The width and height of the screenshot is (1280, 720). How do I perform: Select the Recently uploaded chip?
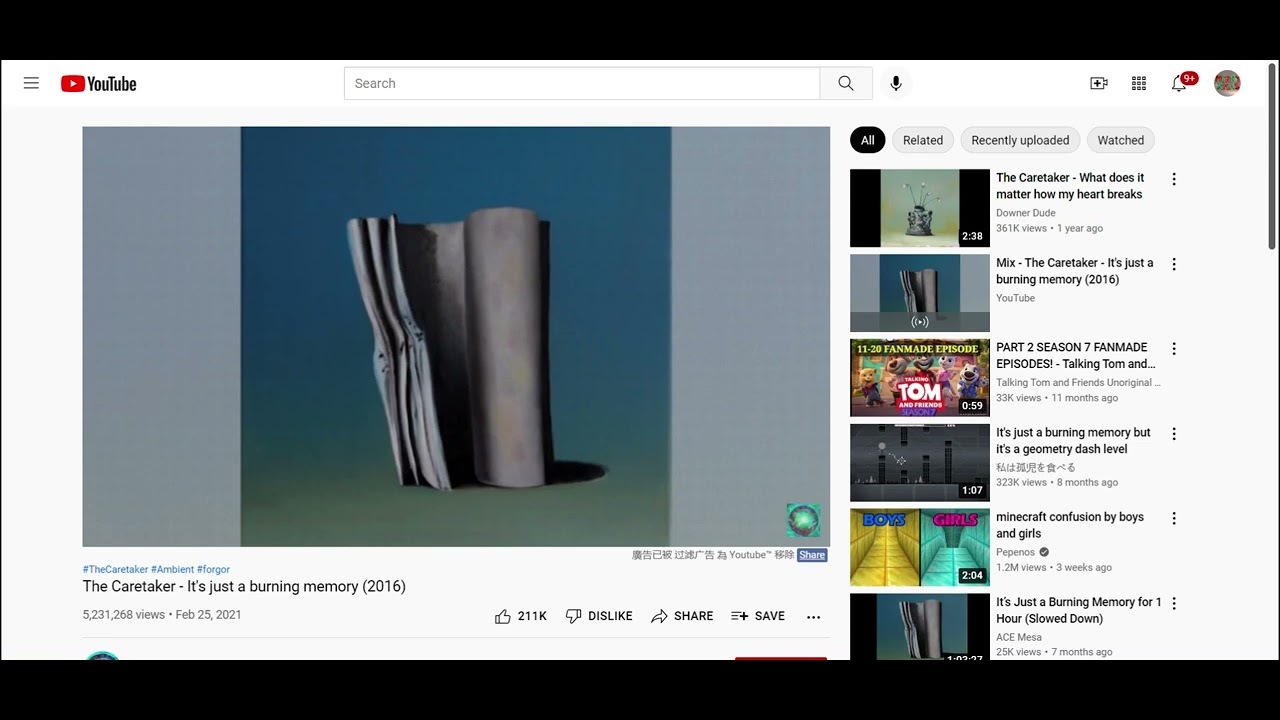tap(1020, 140)
